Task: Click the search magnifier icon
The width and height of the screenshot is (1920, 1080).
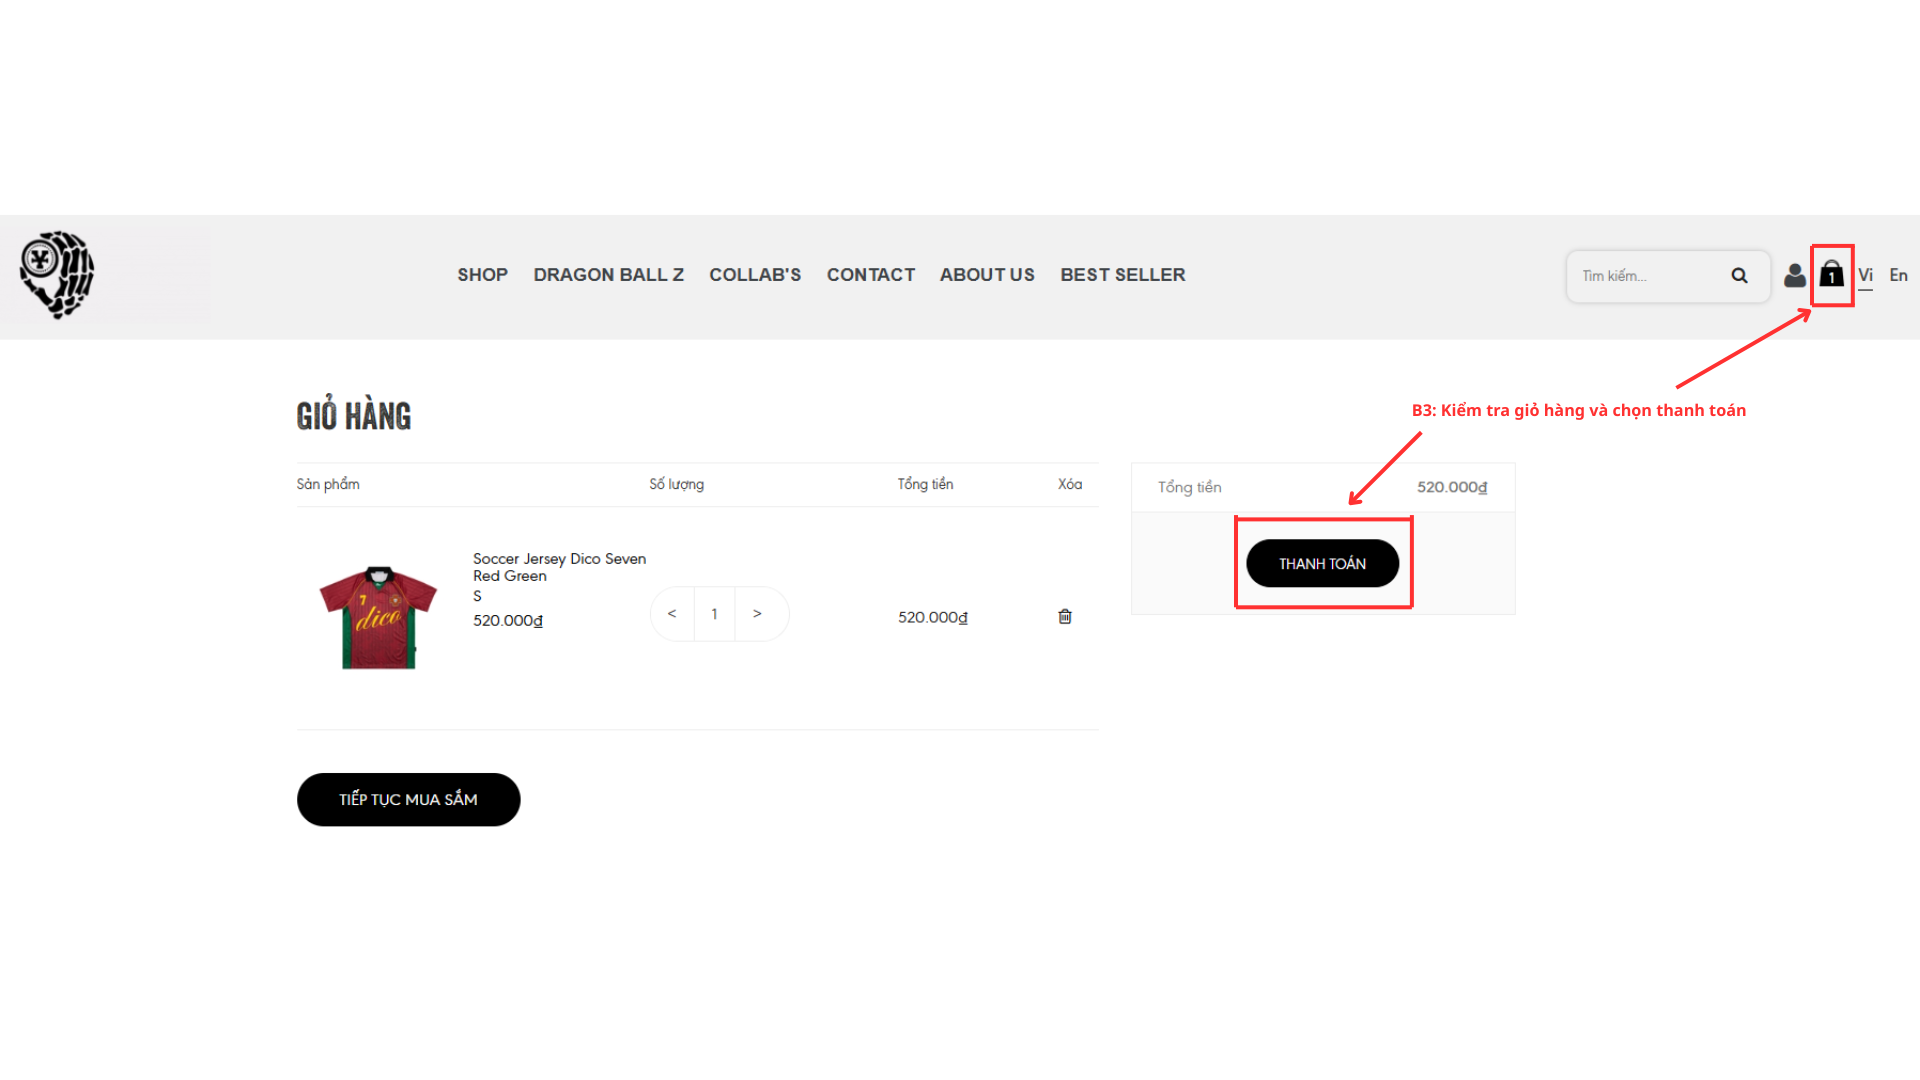Action: coord(1739,276)
